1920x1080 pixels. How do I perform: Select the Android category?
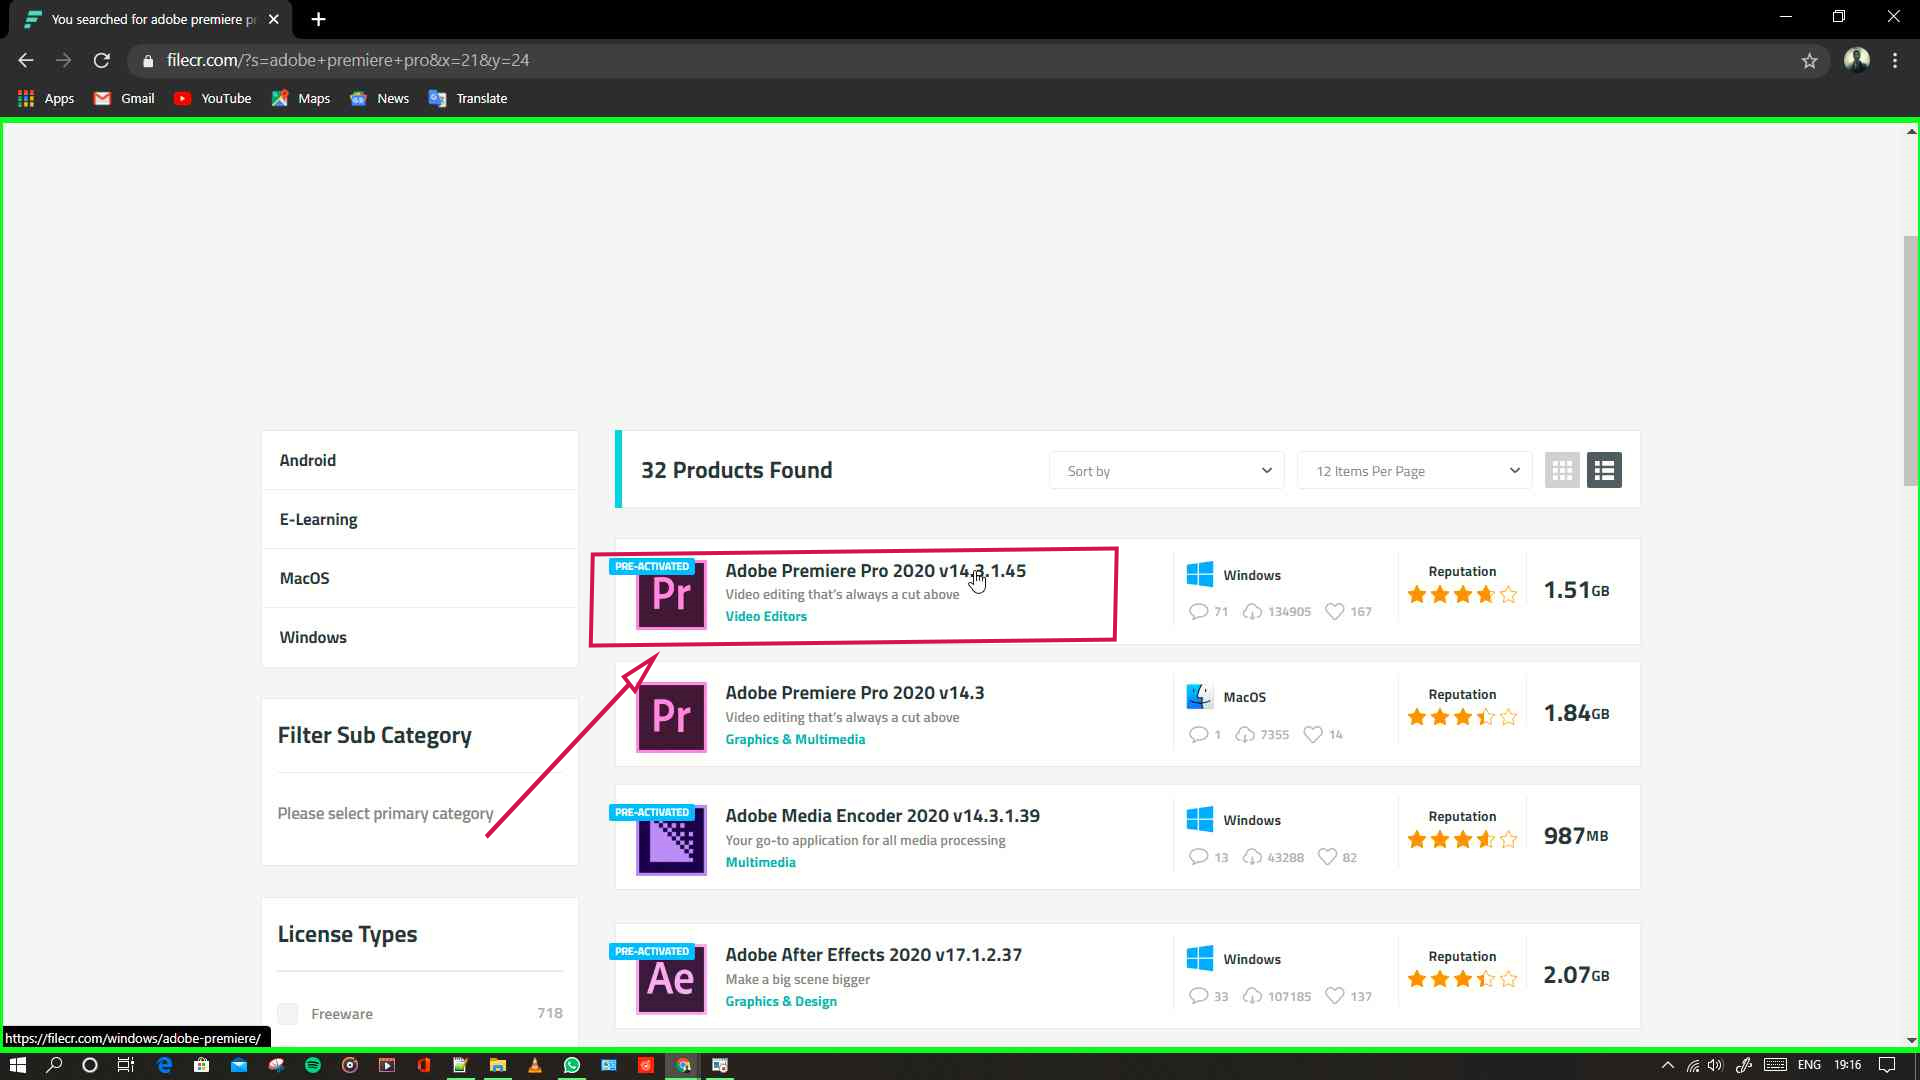[x=308, y=460]
